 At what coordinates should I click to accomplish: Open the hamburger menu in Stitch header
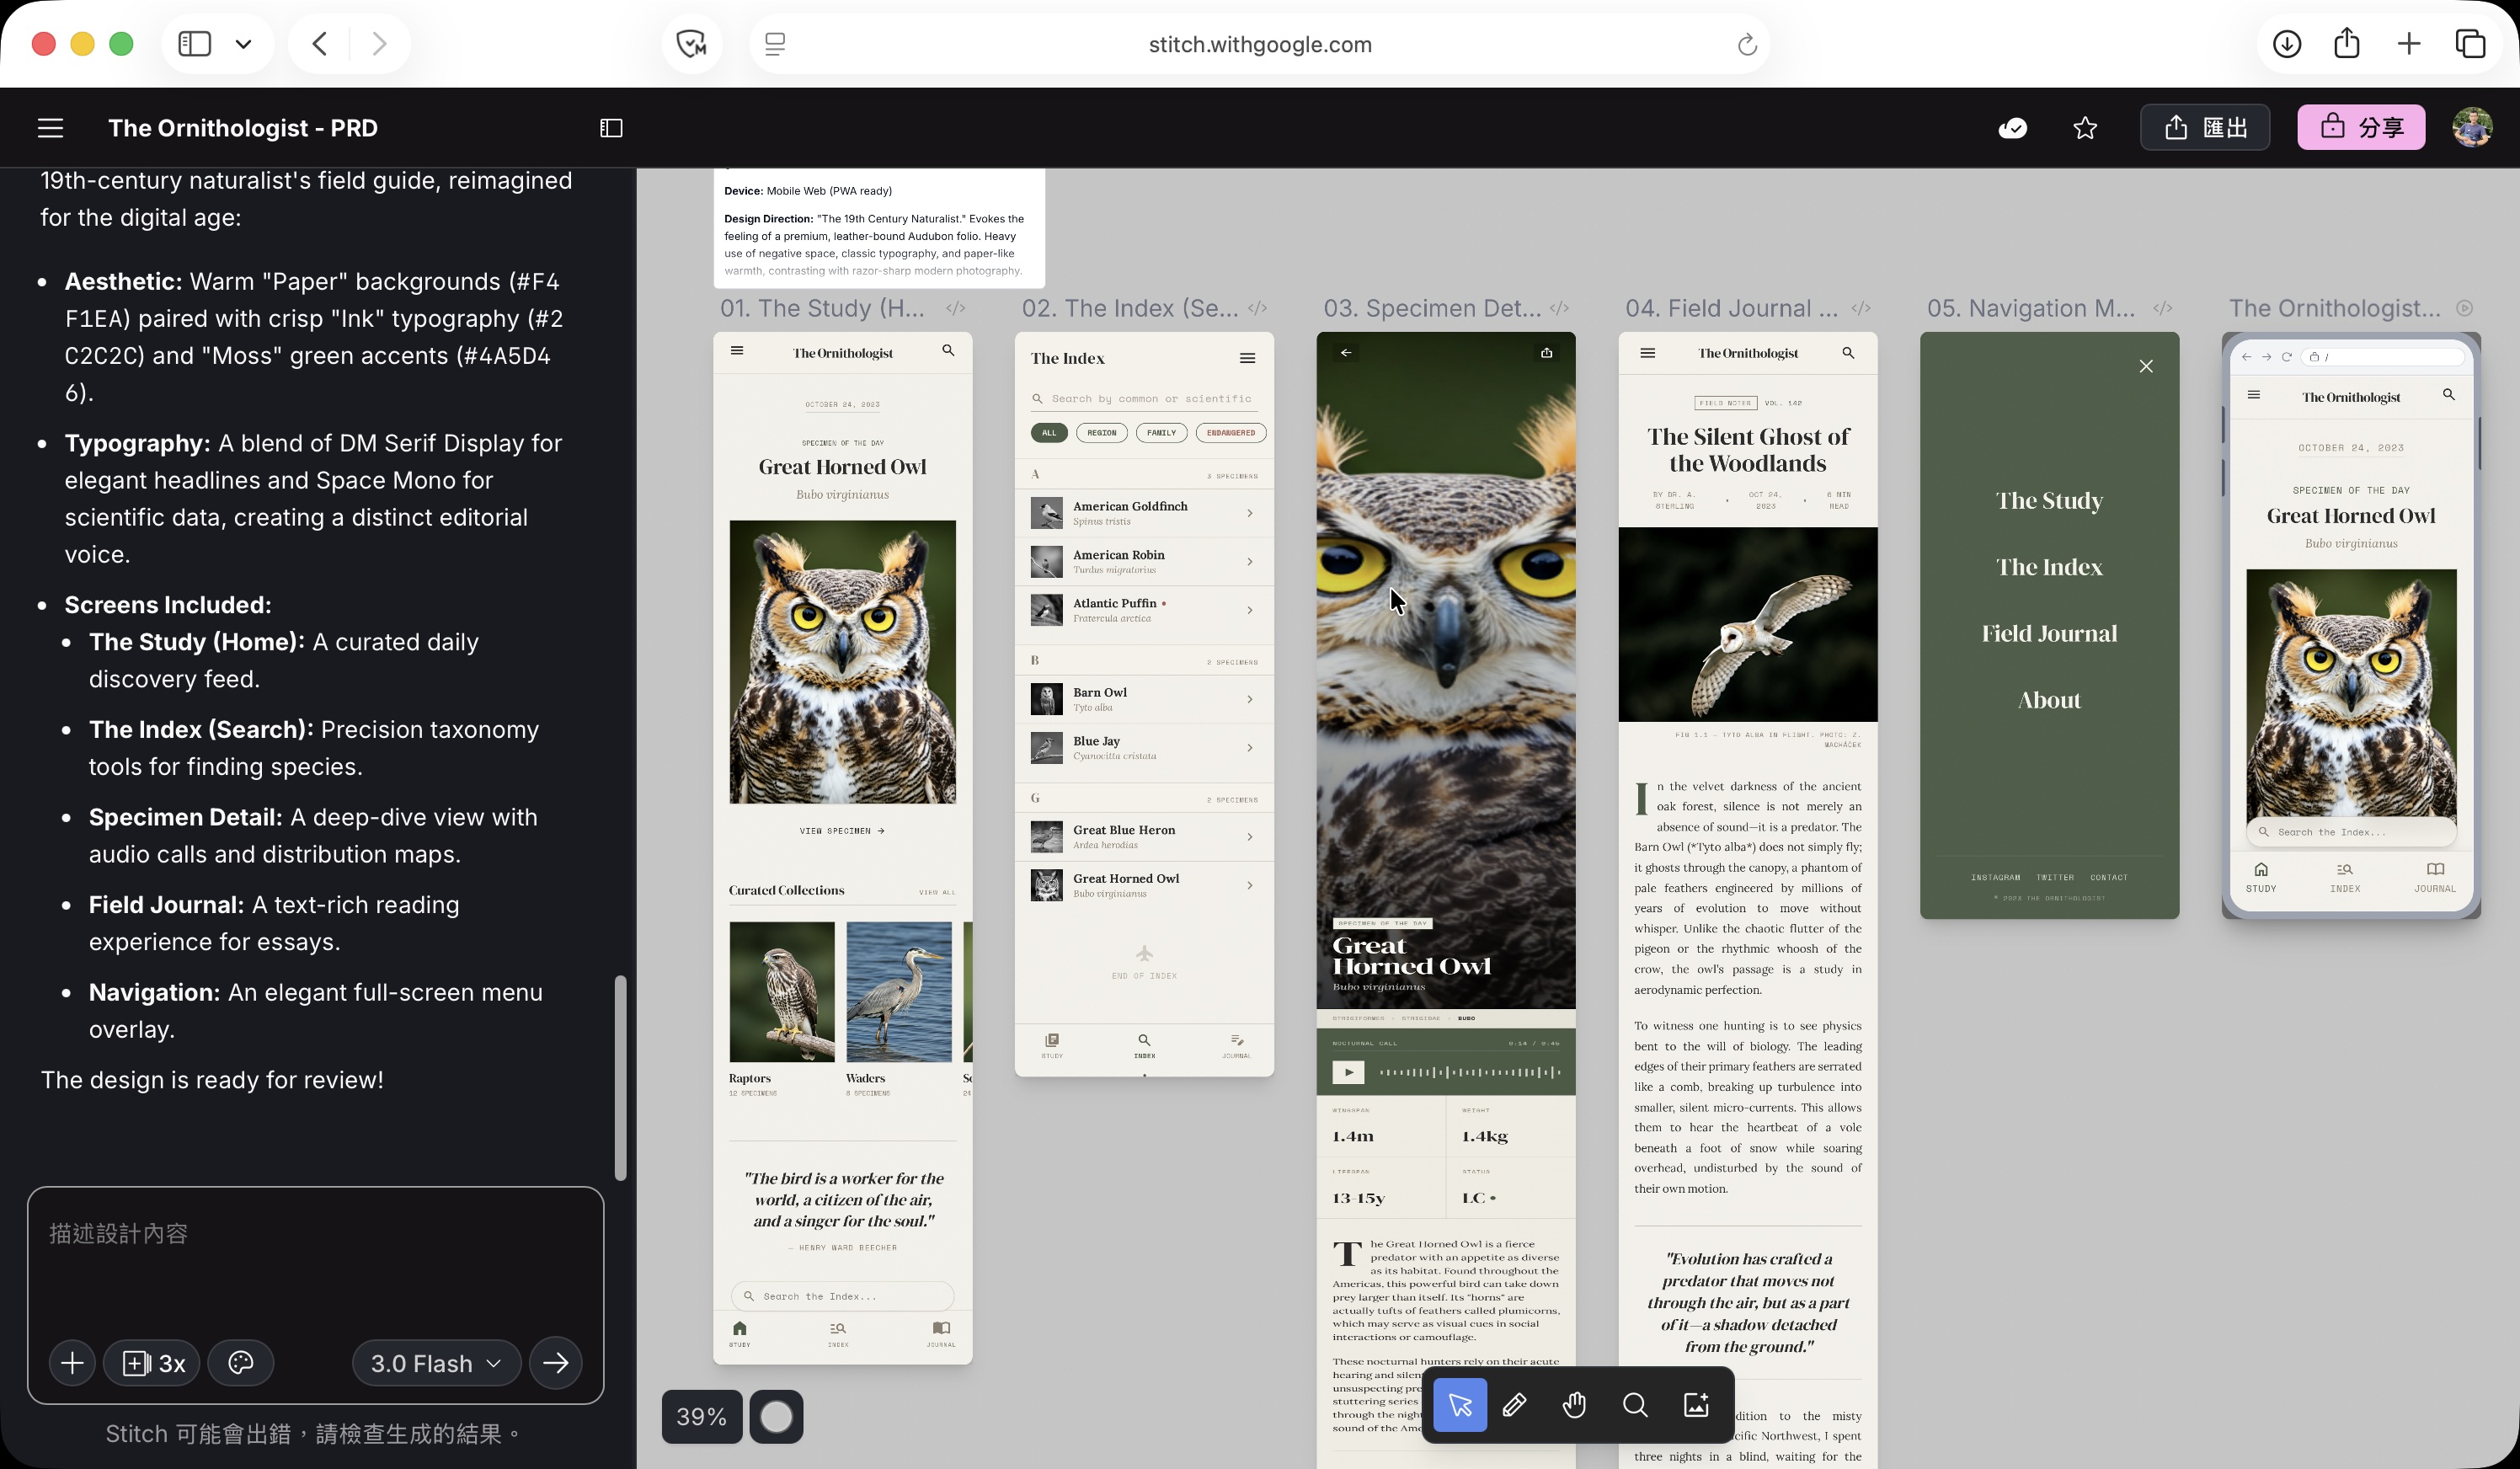50,128
